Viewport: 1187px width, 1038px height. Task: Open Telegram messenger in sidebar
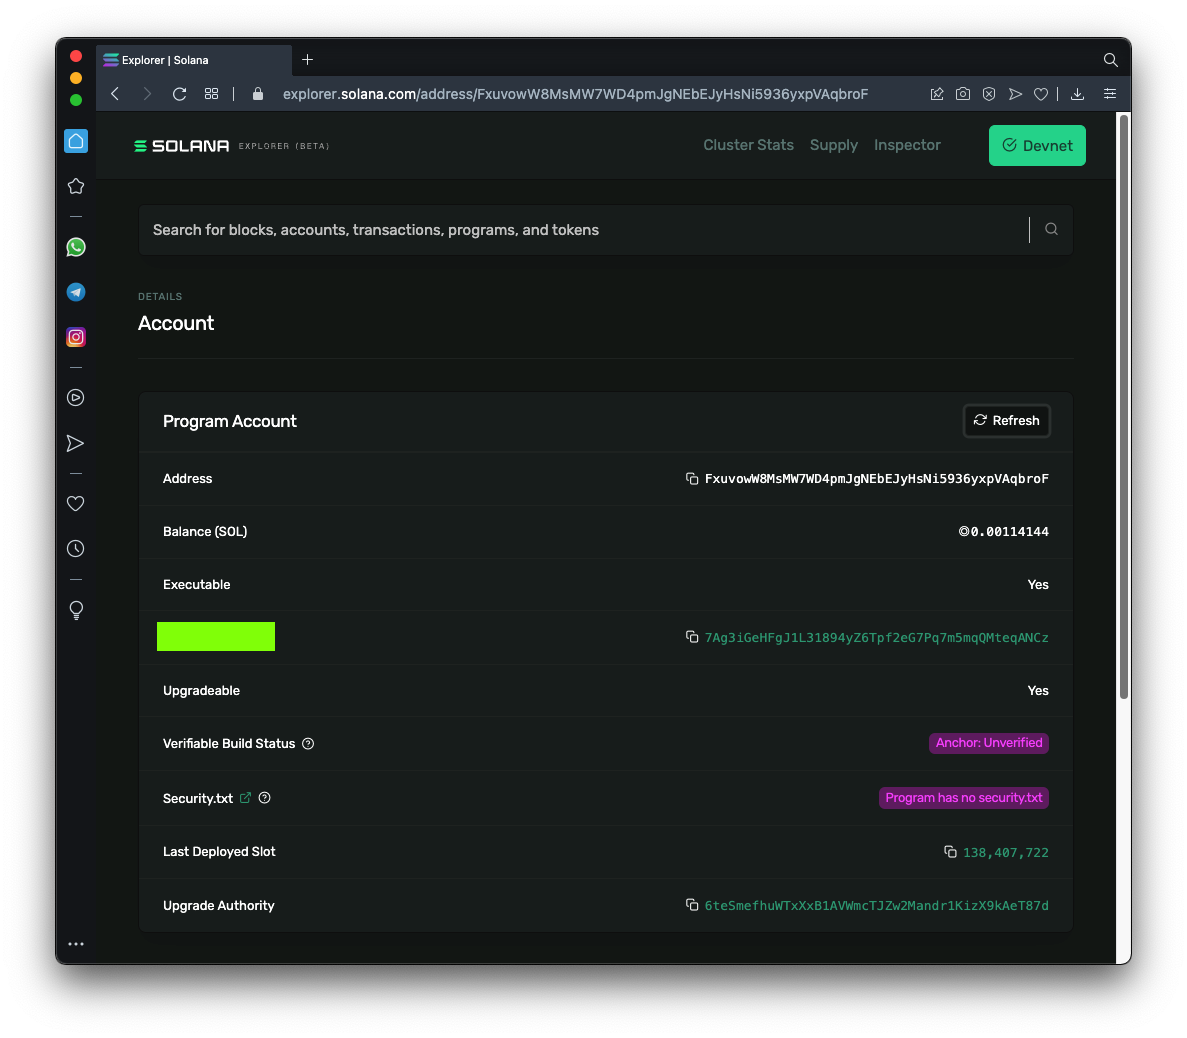click(x=76, y=292)
